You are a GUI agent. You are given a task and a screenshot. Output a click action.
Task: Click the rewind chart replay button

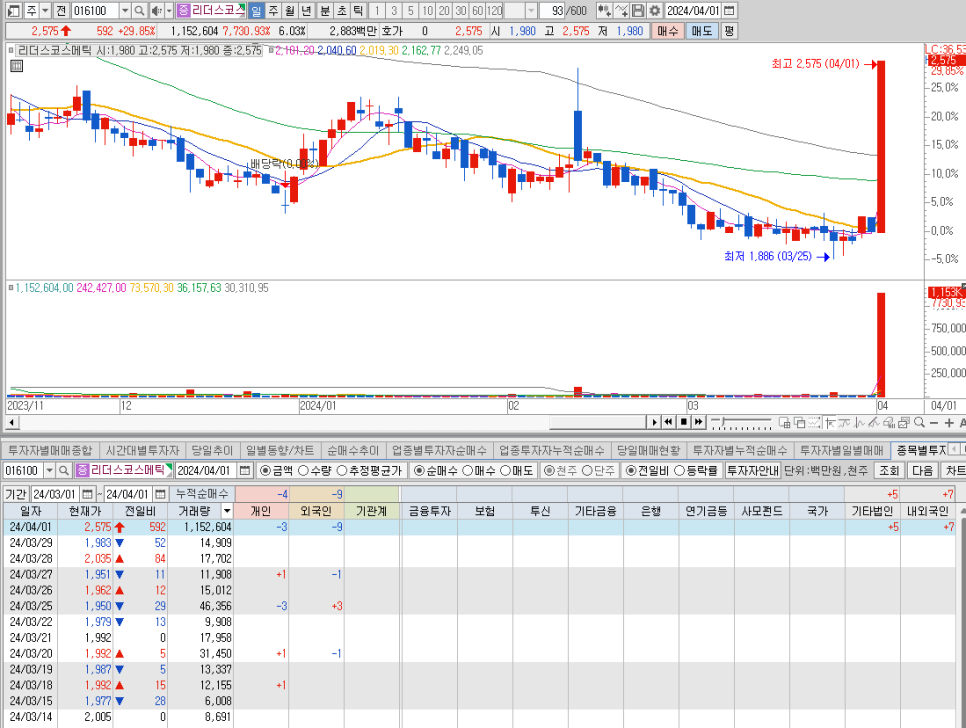point(668,422)
